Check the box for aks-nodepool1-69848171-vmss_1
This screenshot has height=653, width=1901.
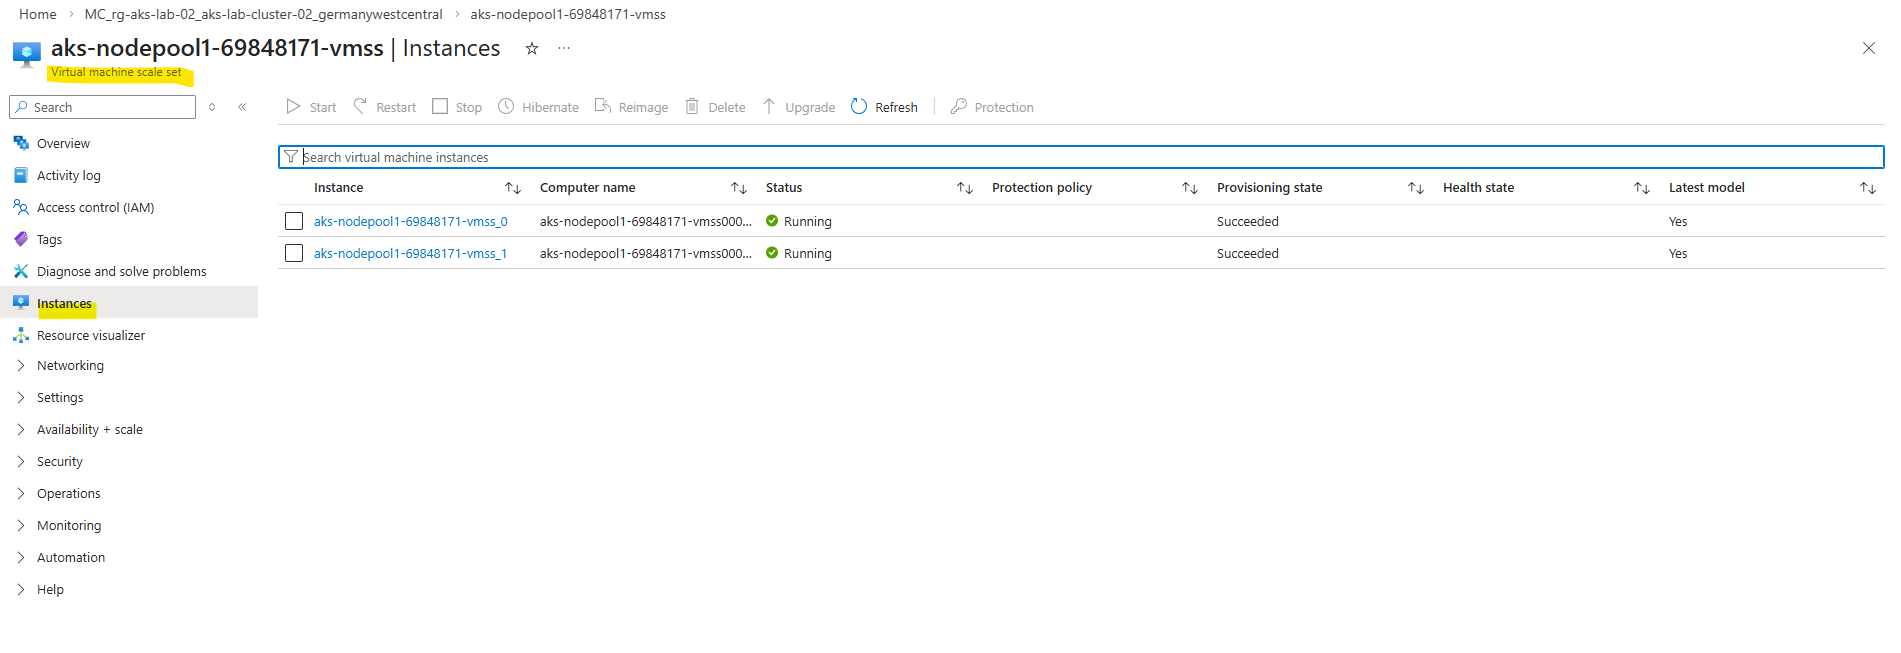point(294,253)
